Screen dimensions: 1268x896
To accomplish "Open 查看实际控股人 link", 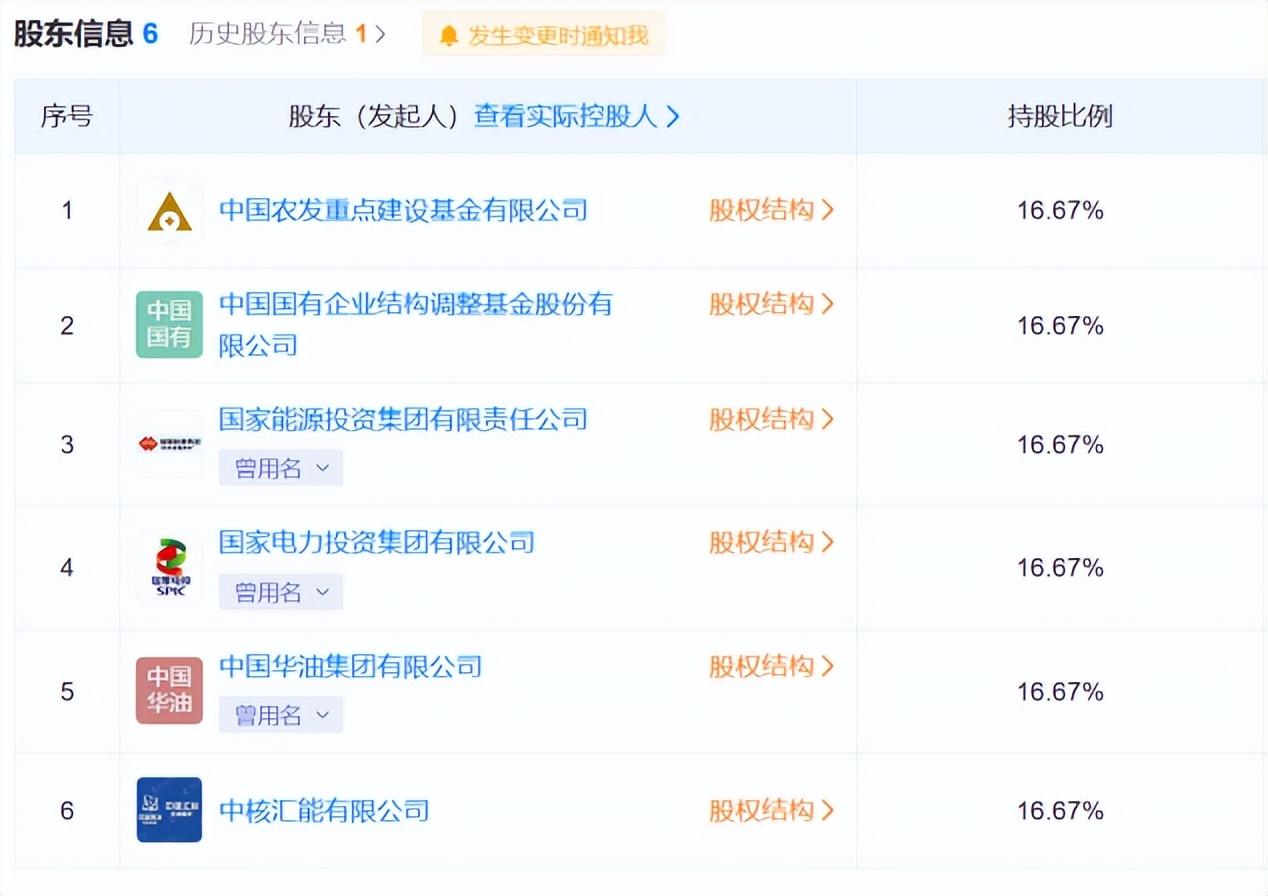I will click(x=576, y=117).
